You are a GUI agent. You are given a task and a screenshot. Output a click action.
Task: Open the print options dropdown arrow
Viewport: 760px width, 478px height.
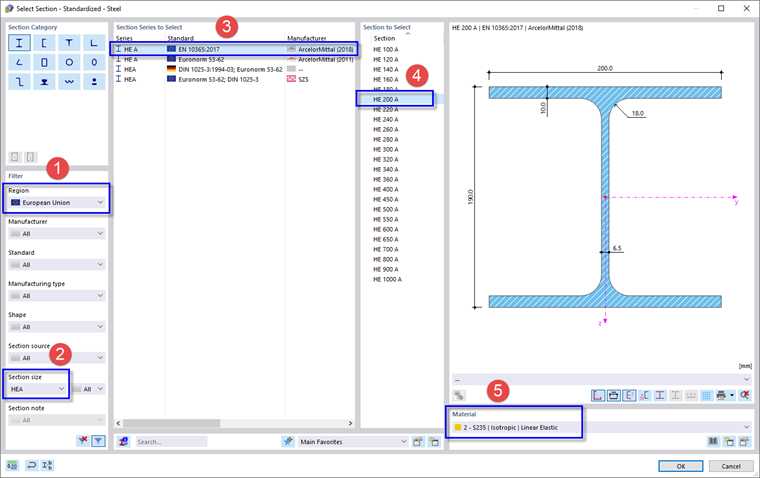[x=732, y=396]
